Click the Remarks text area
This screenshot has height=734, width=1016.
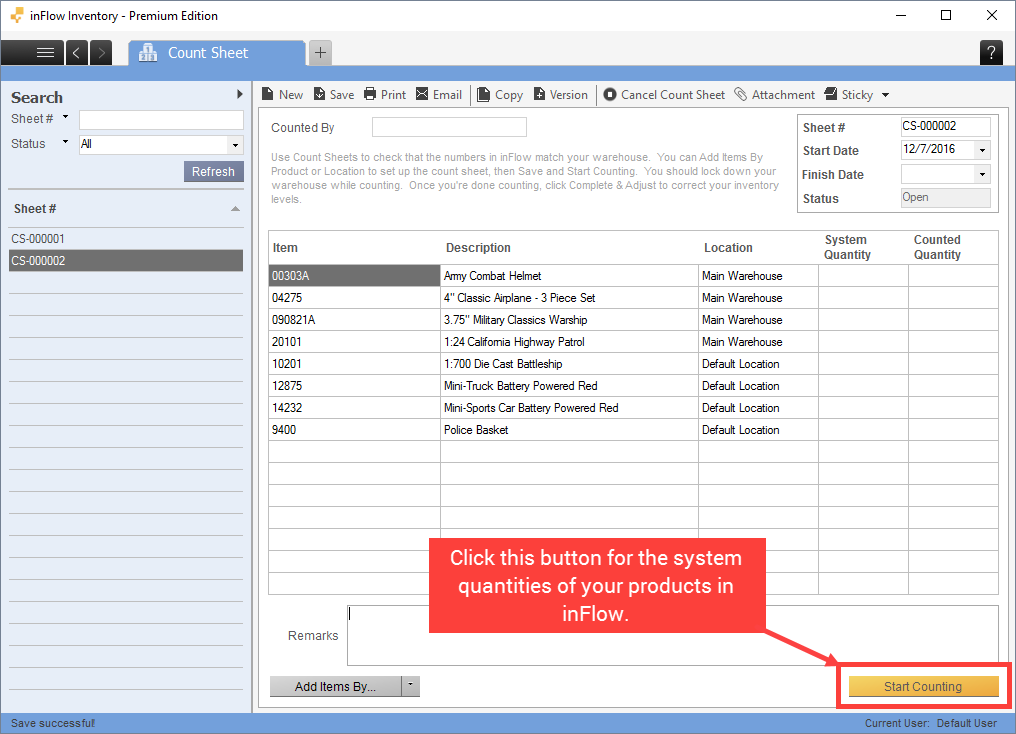coord(673,635)
